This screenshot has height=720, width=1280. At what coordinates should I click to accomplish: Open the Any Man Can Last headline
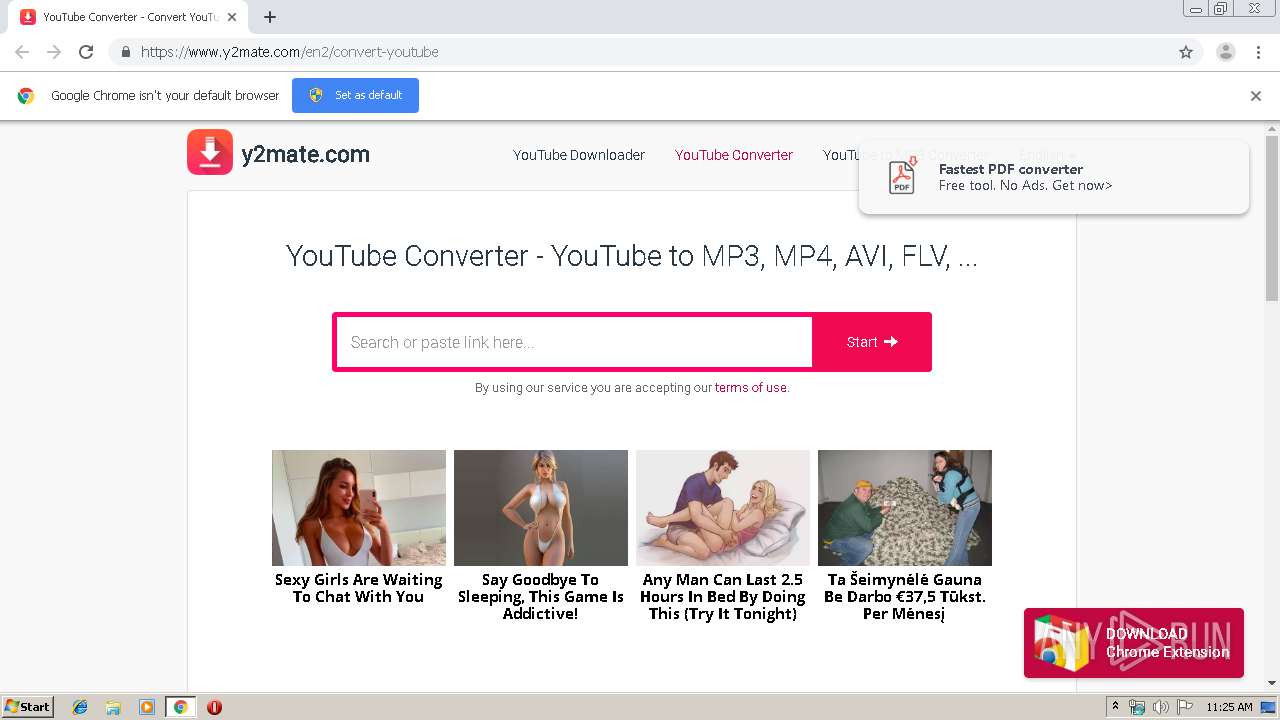[723, 596]
